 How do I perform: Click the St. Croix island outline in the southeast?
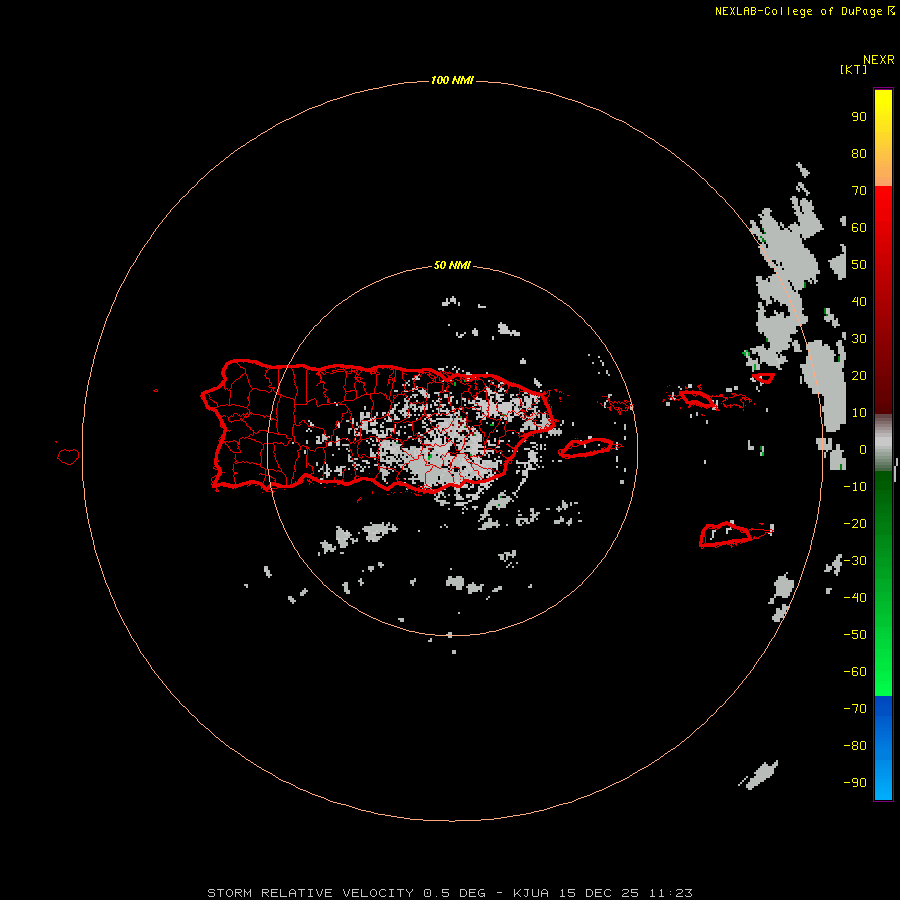pyautogui.click(x=725, y=534)
